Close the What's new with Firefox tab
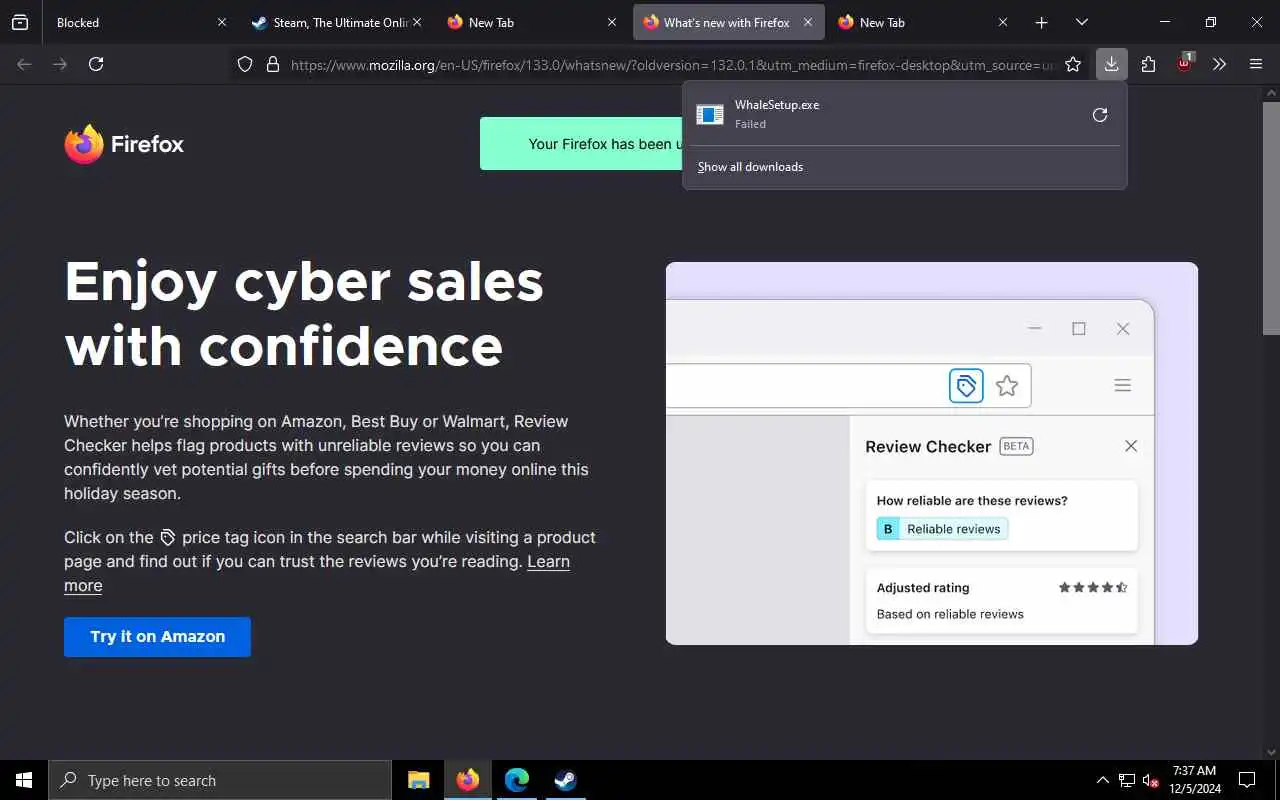Screen dimensions: 1280x800 point(808,22)
